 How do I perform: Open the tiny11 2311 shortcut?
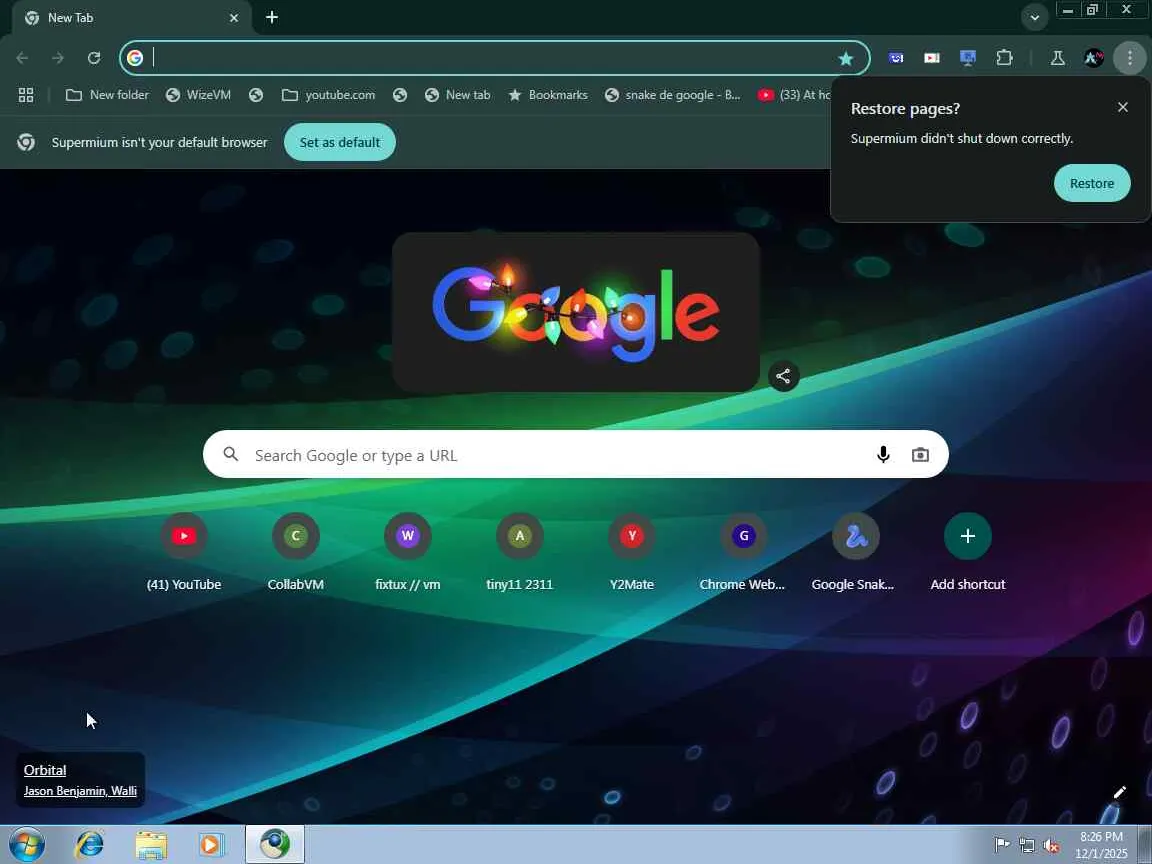coord(519,553)
